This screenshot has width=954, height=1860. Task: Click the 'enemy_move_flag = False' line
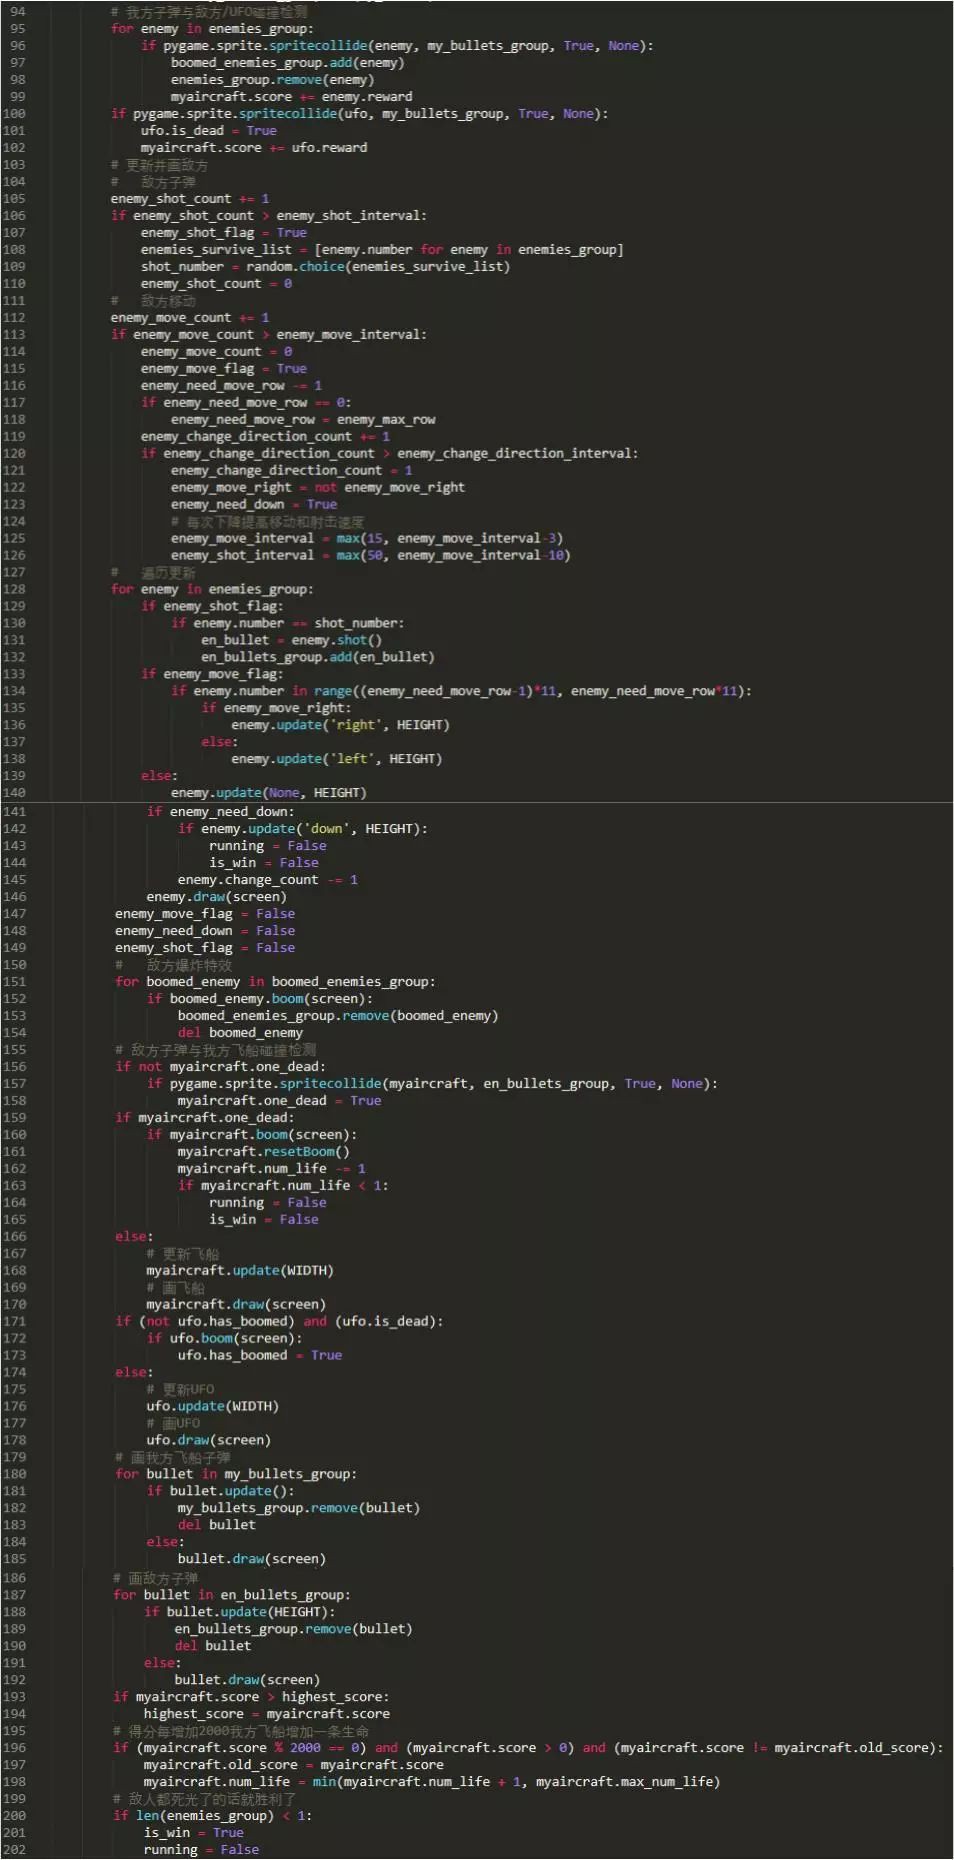pos(205,914)
